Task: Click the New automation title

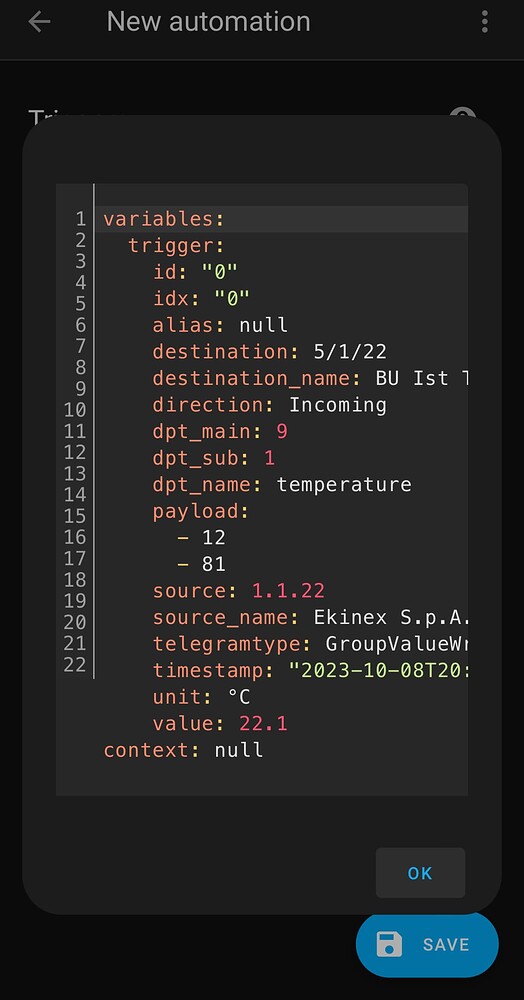Action: (208, 22)
